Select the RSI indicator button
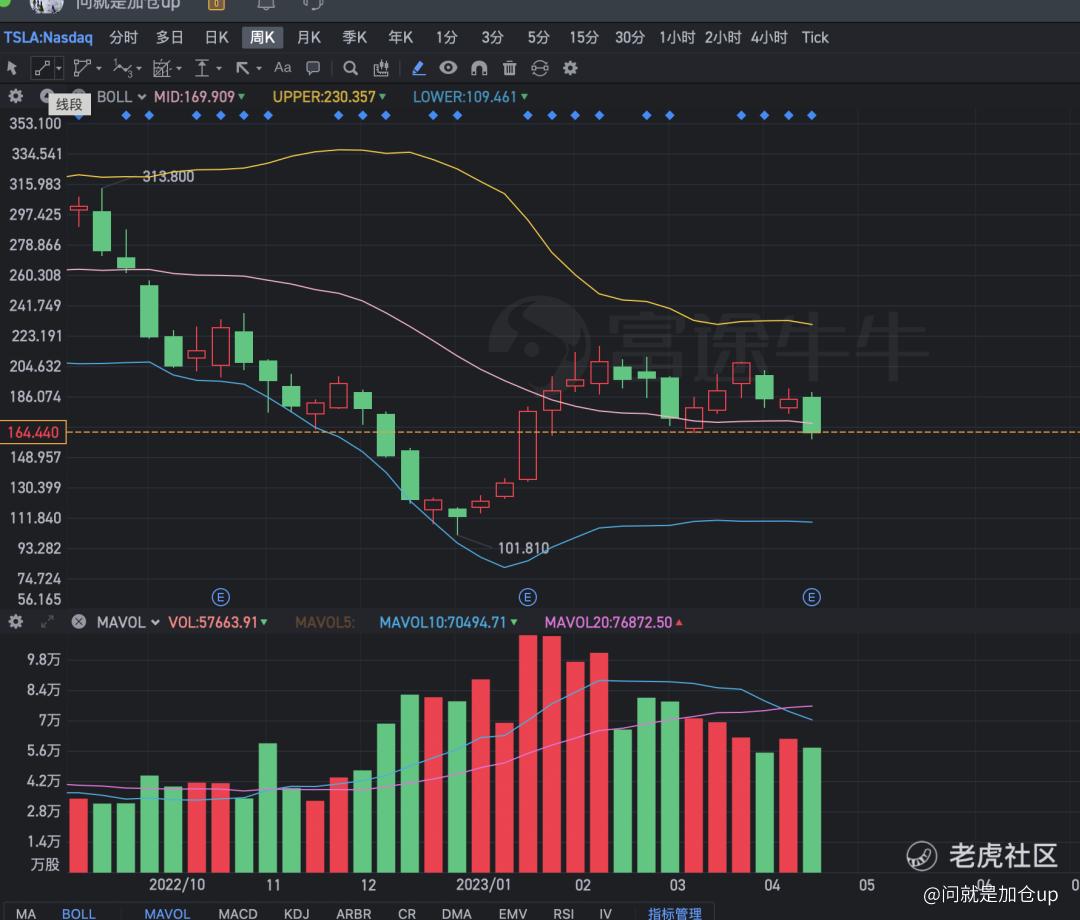The height and width of the screenshot is (920, 1080). point(563,913)
